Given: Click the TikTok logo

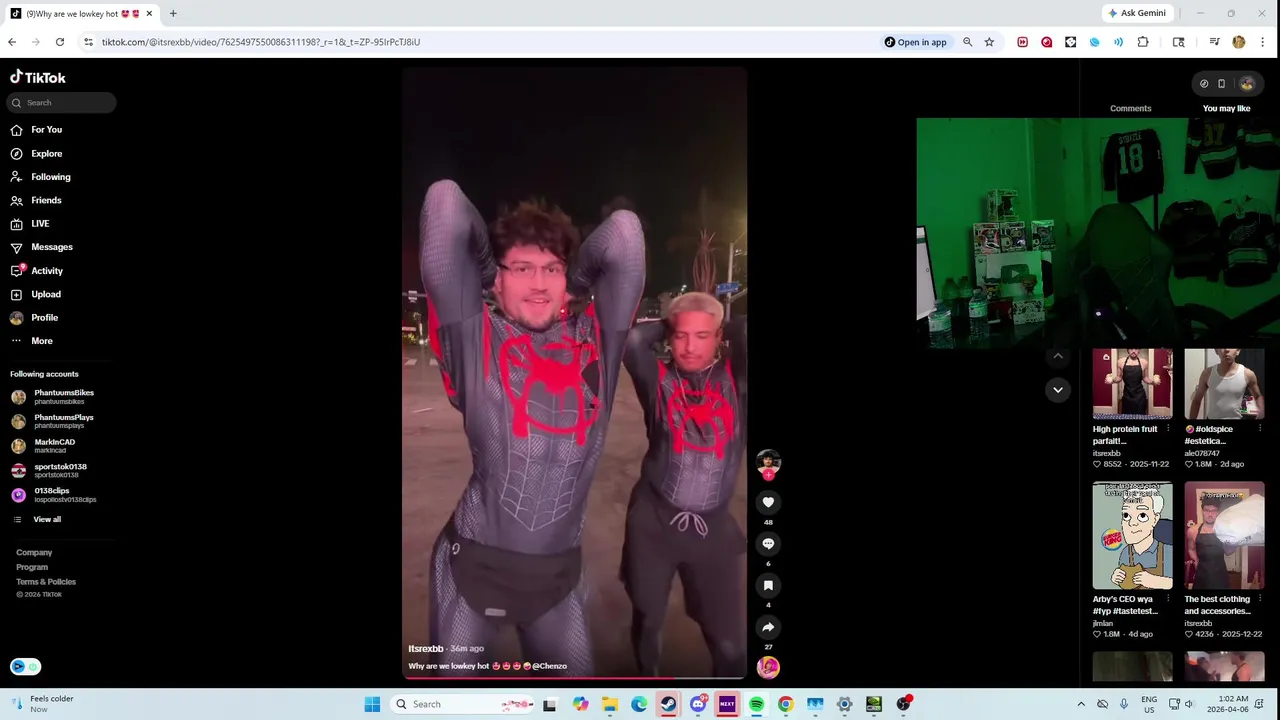Looking at the screenshot, I should pos(38,77).
